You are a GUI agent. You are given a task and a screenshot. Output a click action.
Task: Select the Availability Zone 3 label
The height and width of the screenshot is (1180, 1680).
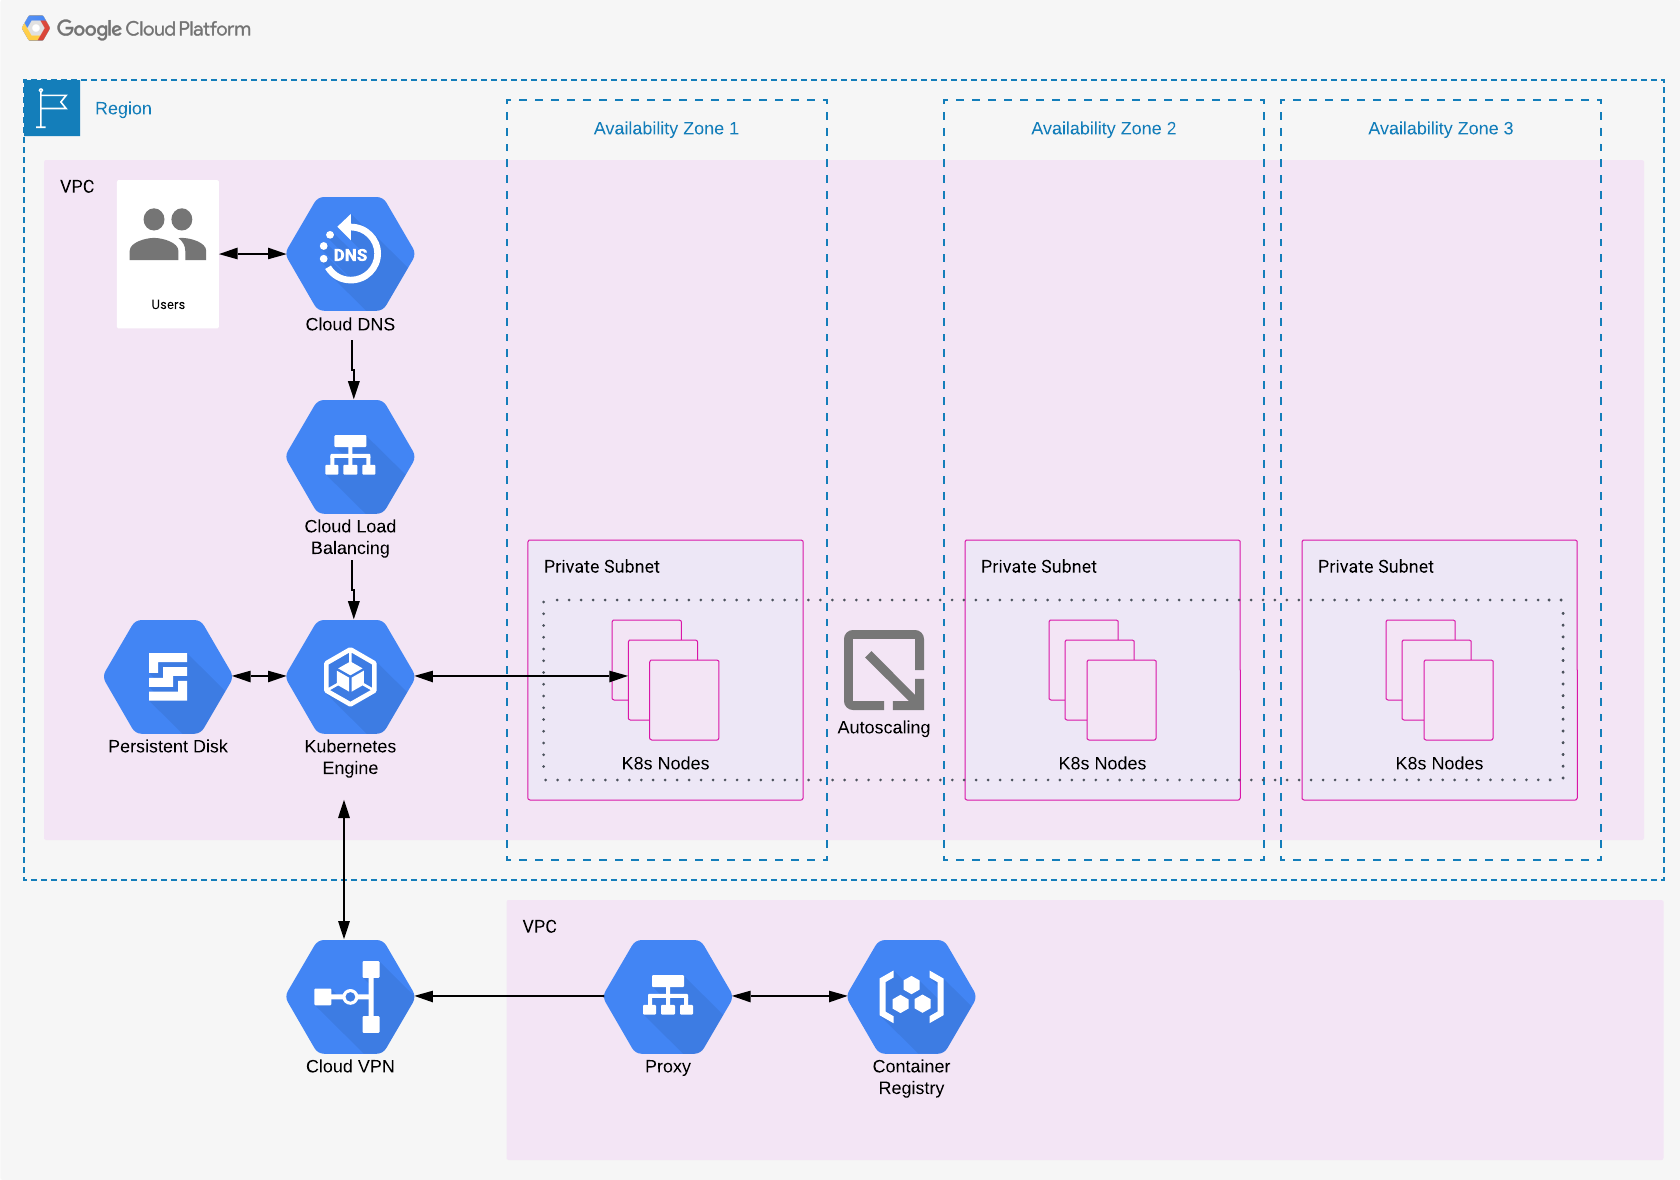coord(1440,128)
